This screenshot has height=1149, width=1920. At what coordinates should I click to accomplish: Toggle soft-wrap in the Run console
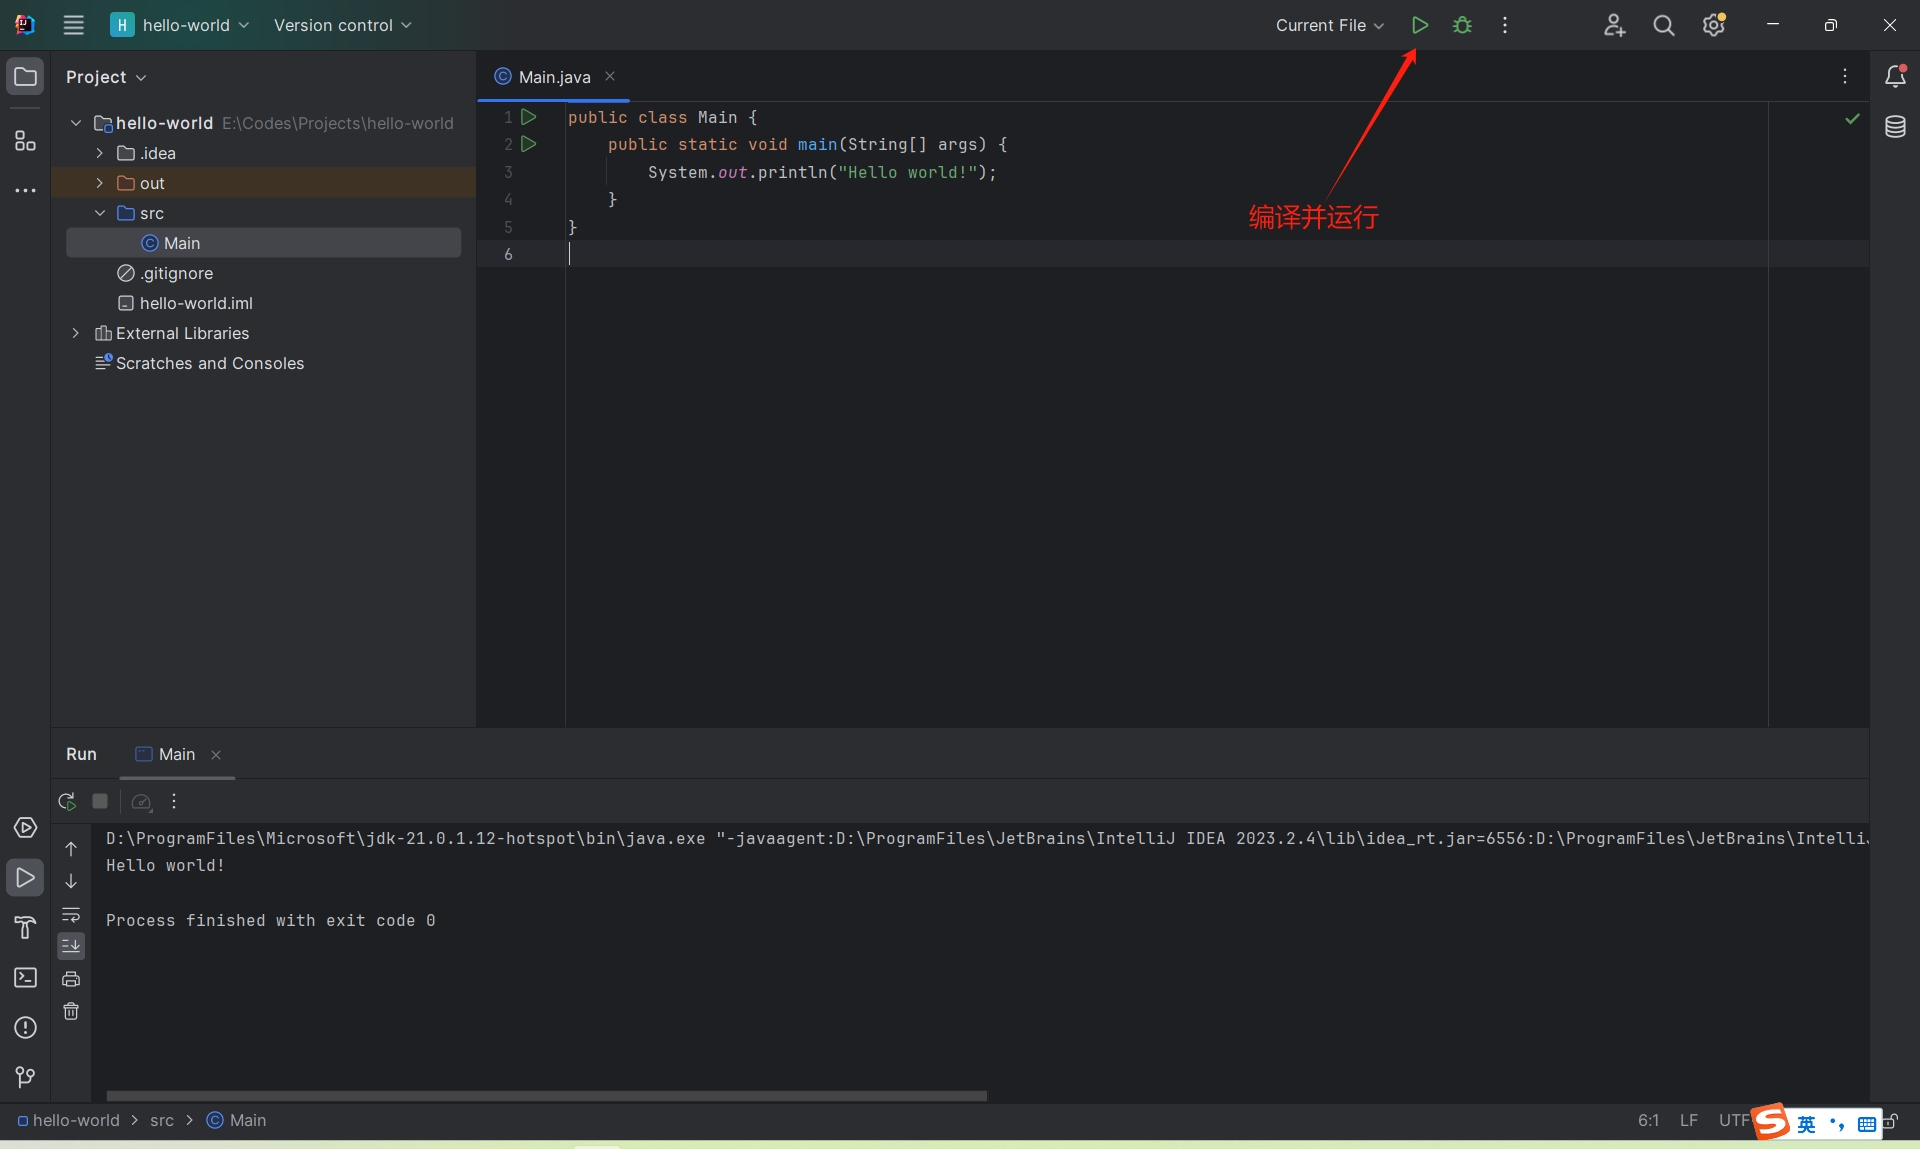point(71,915)
